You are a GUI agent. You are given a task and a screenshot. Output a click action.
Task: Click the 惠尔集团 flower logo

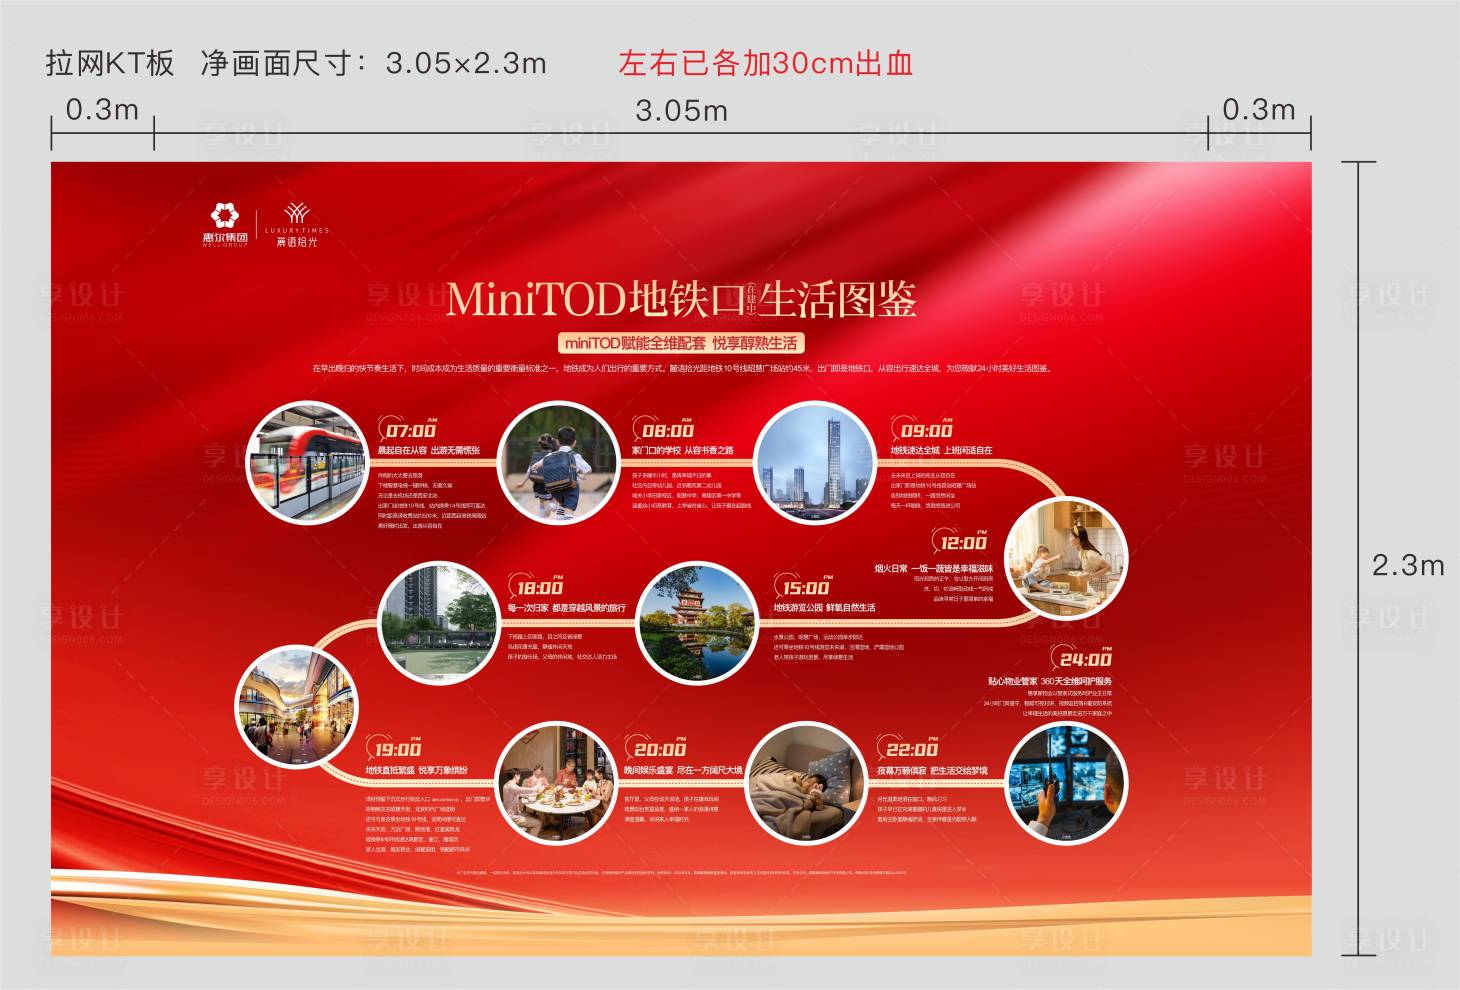pyautogui.click(x=225, y=225)
